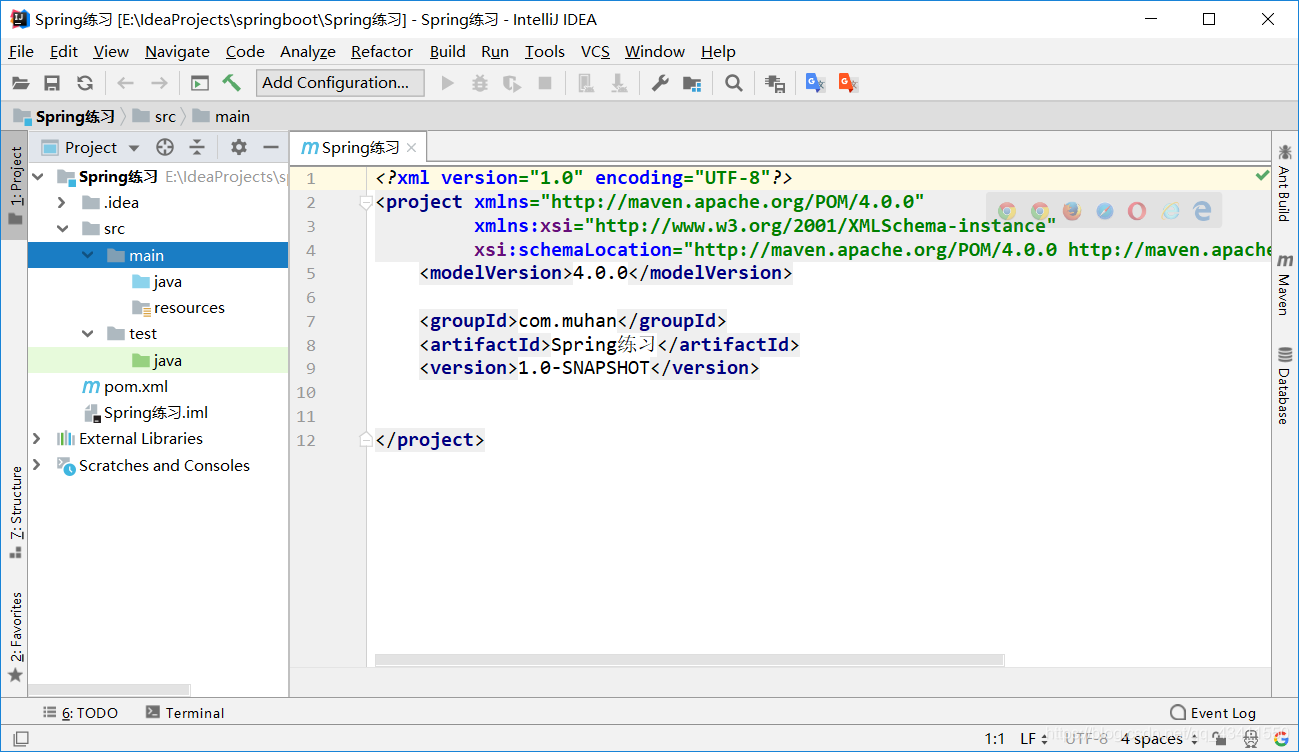Select the resources folder
Viewport: 1299px width, 752px height.
click(x=178, y=307)
